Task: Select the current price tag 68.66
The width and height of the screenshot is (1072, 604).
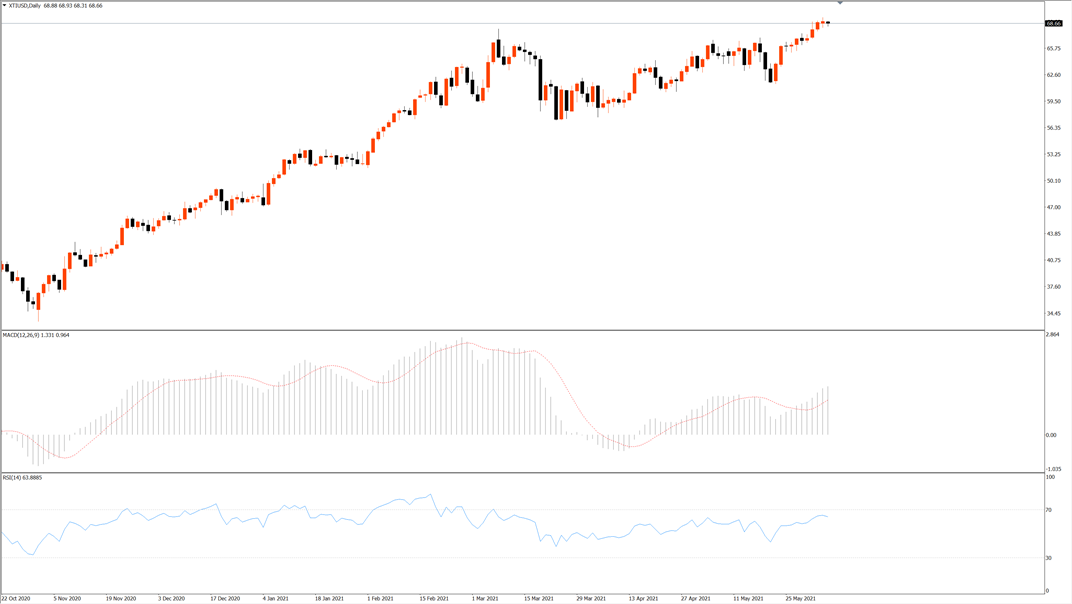Action: [1054, 23]
